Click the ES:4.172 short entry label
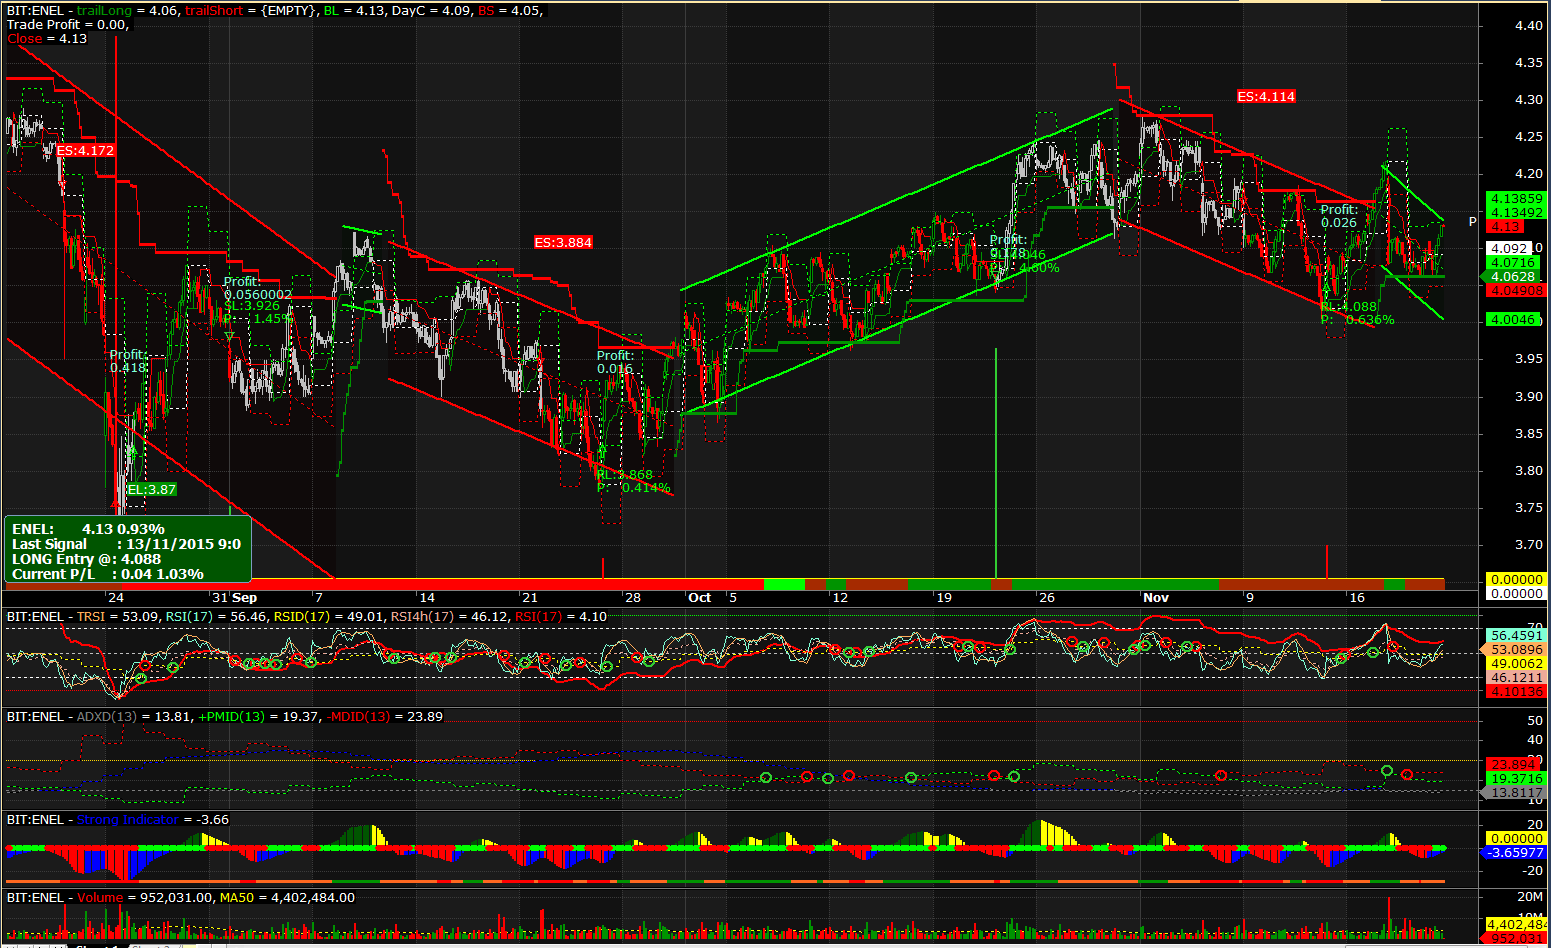This screenshot has height=948, width=1551. [85, 151]
